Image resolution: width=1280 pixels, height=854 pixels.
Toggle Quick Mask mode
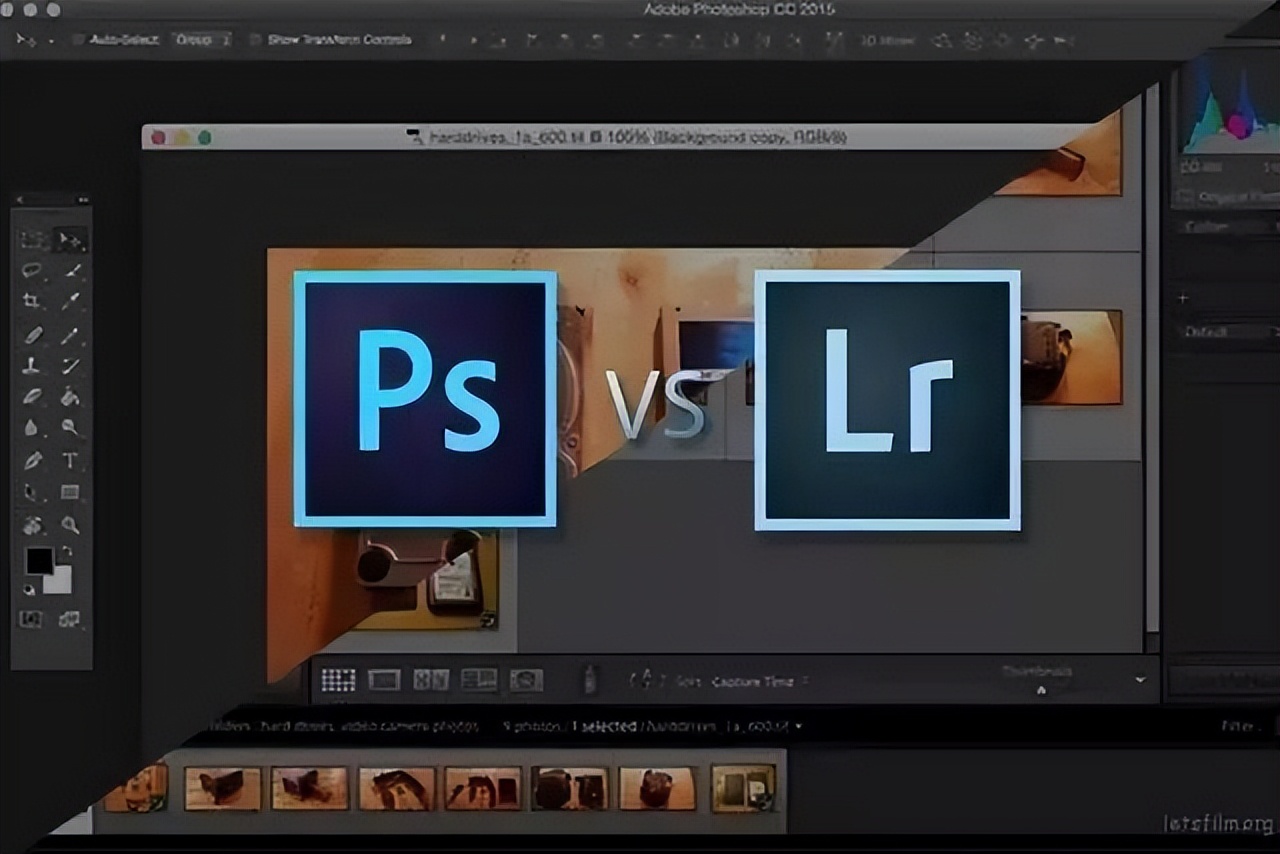[x=32, y=619]
